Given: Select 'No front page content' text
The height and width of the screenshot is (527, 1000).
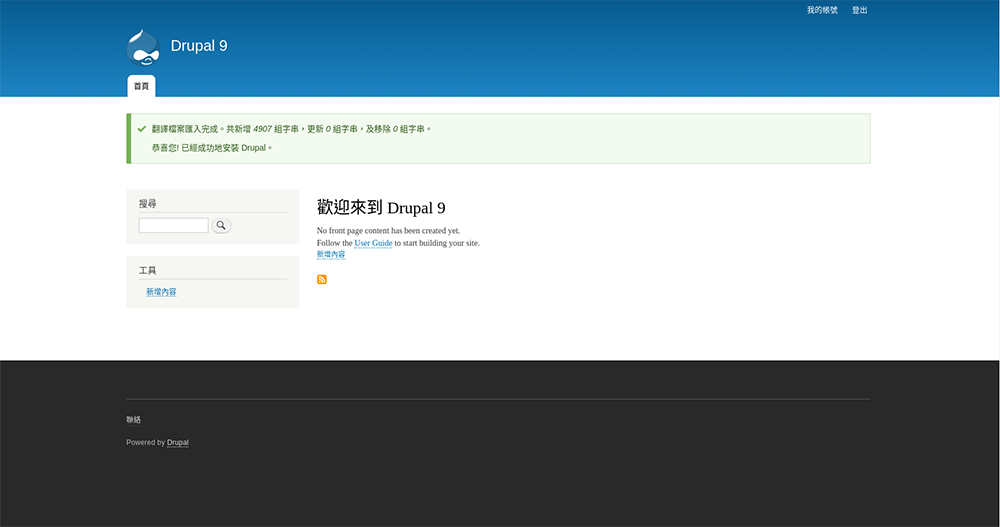Looking at the screenshot, I should (388, 231).
